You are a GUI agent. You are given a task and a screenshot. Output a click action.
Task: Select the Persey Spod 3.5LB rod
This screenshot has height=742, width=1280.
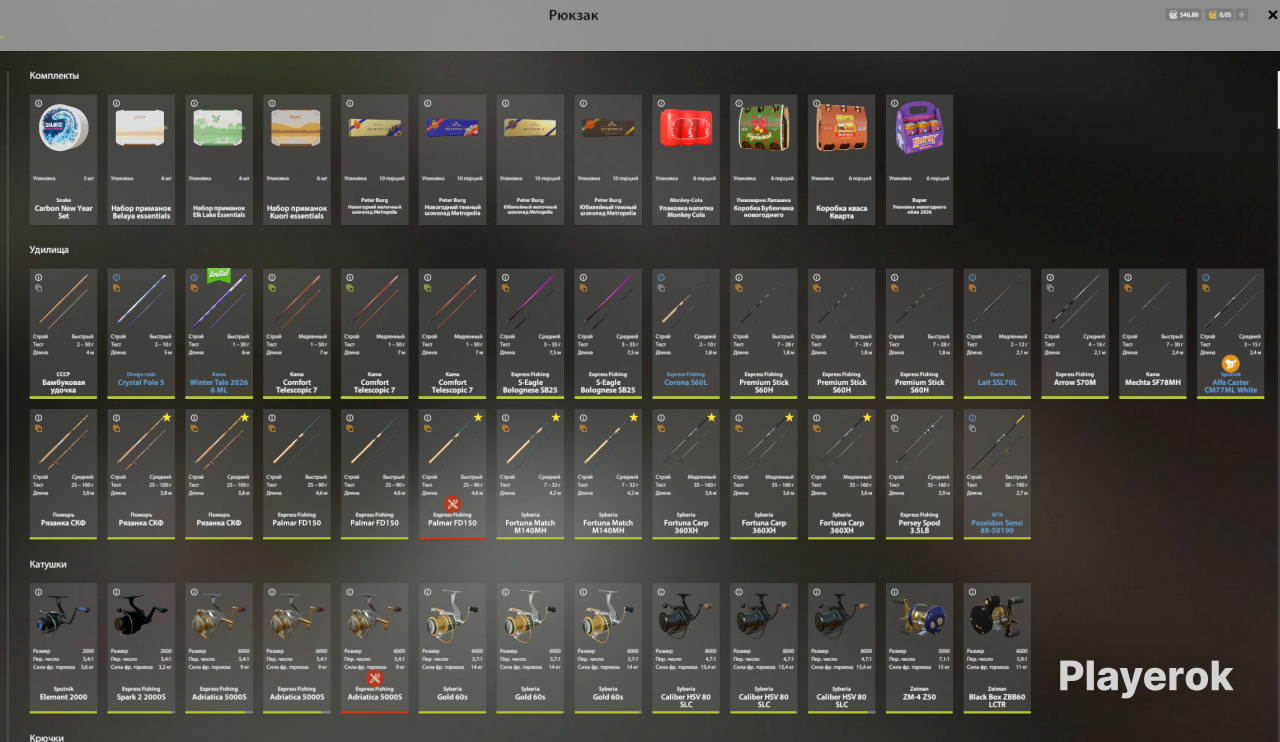coord(919,474)
